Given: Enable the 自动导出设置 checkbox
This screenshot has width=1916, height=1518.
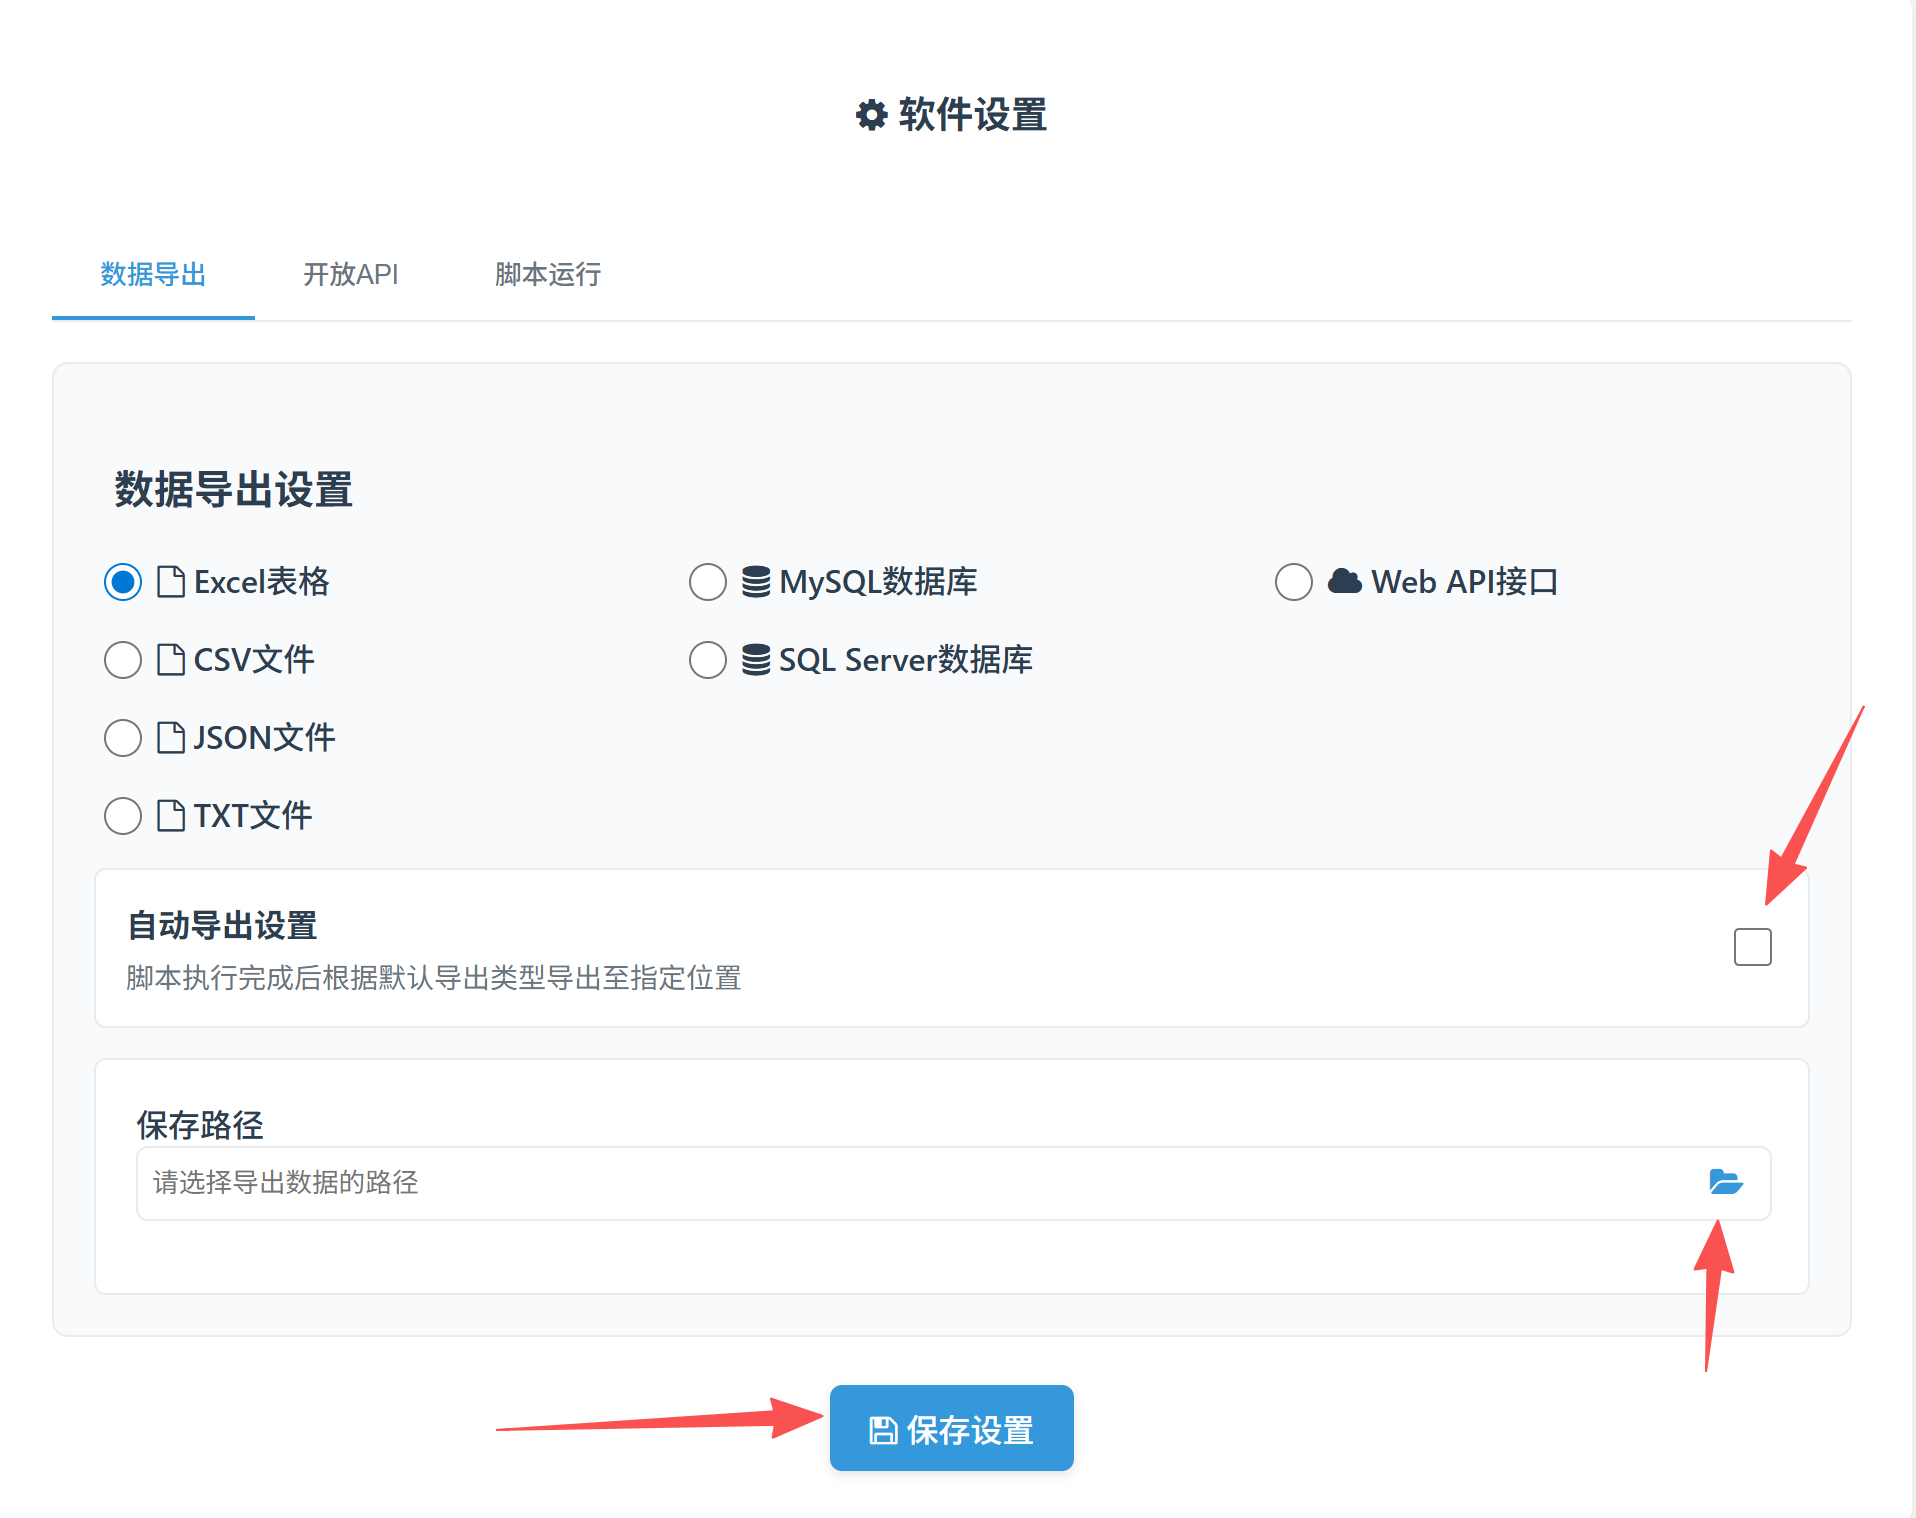Looking at the screenshot, I should pyautogui.click(x=1752, y=947).
